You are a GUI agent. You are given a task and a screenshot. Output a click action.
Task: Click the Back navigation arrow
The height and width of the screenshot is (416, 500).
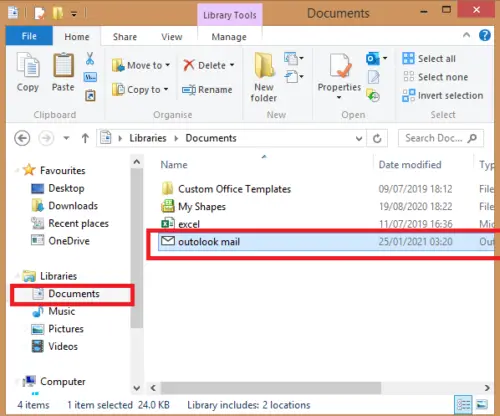pos(22,138)
